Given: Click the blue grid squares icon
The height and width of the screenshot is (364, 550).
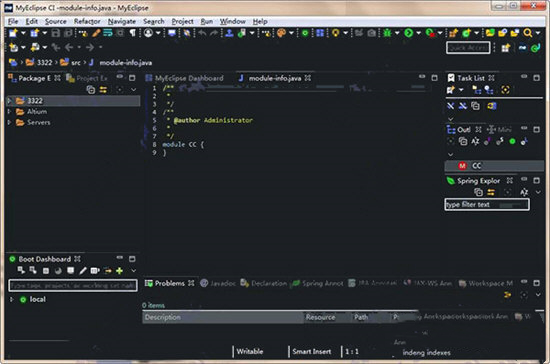Looking at the screenshot, I should point(320,33).
